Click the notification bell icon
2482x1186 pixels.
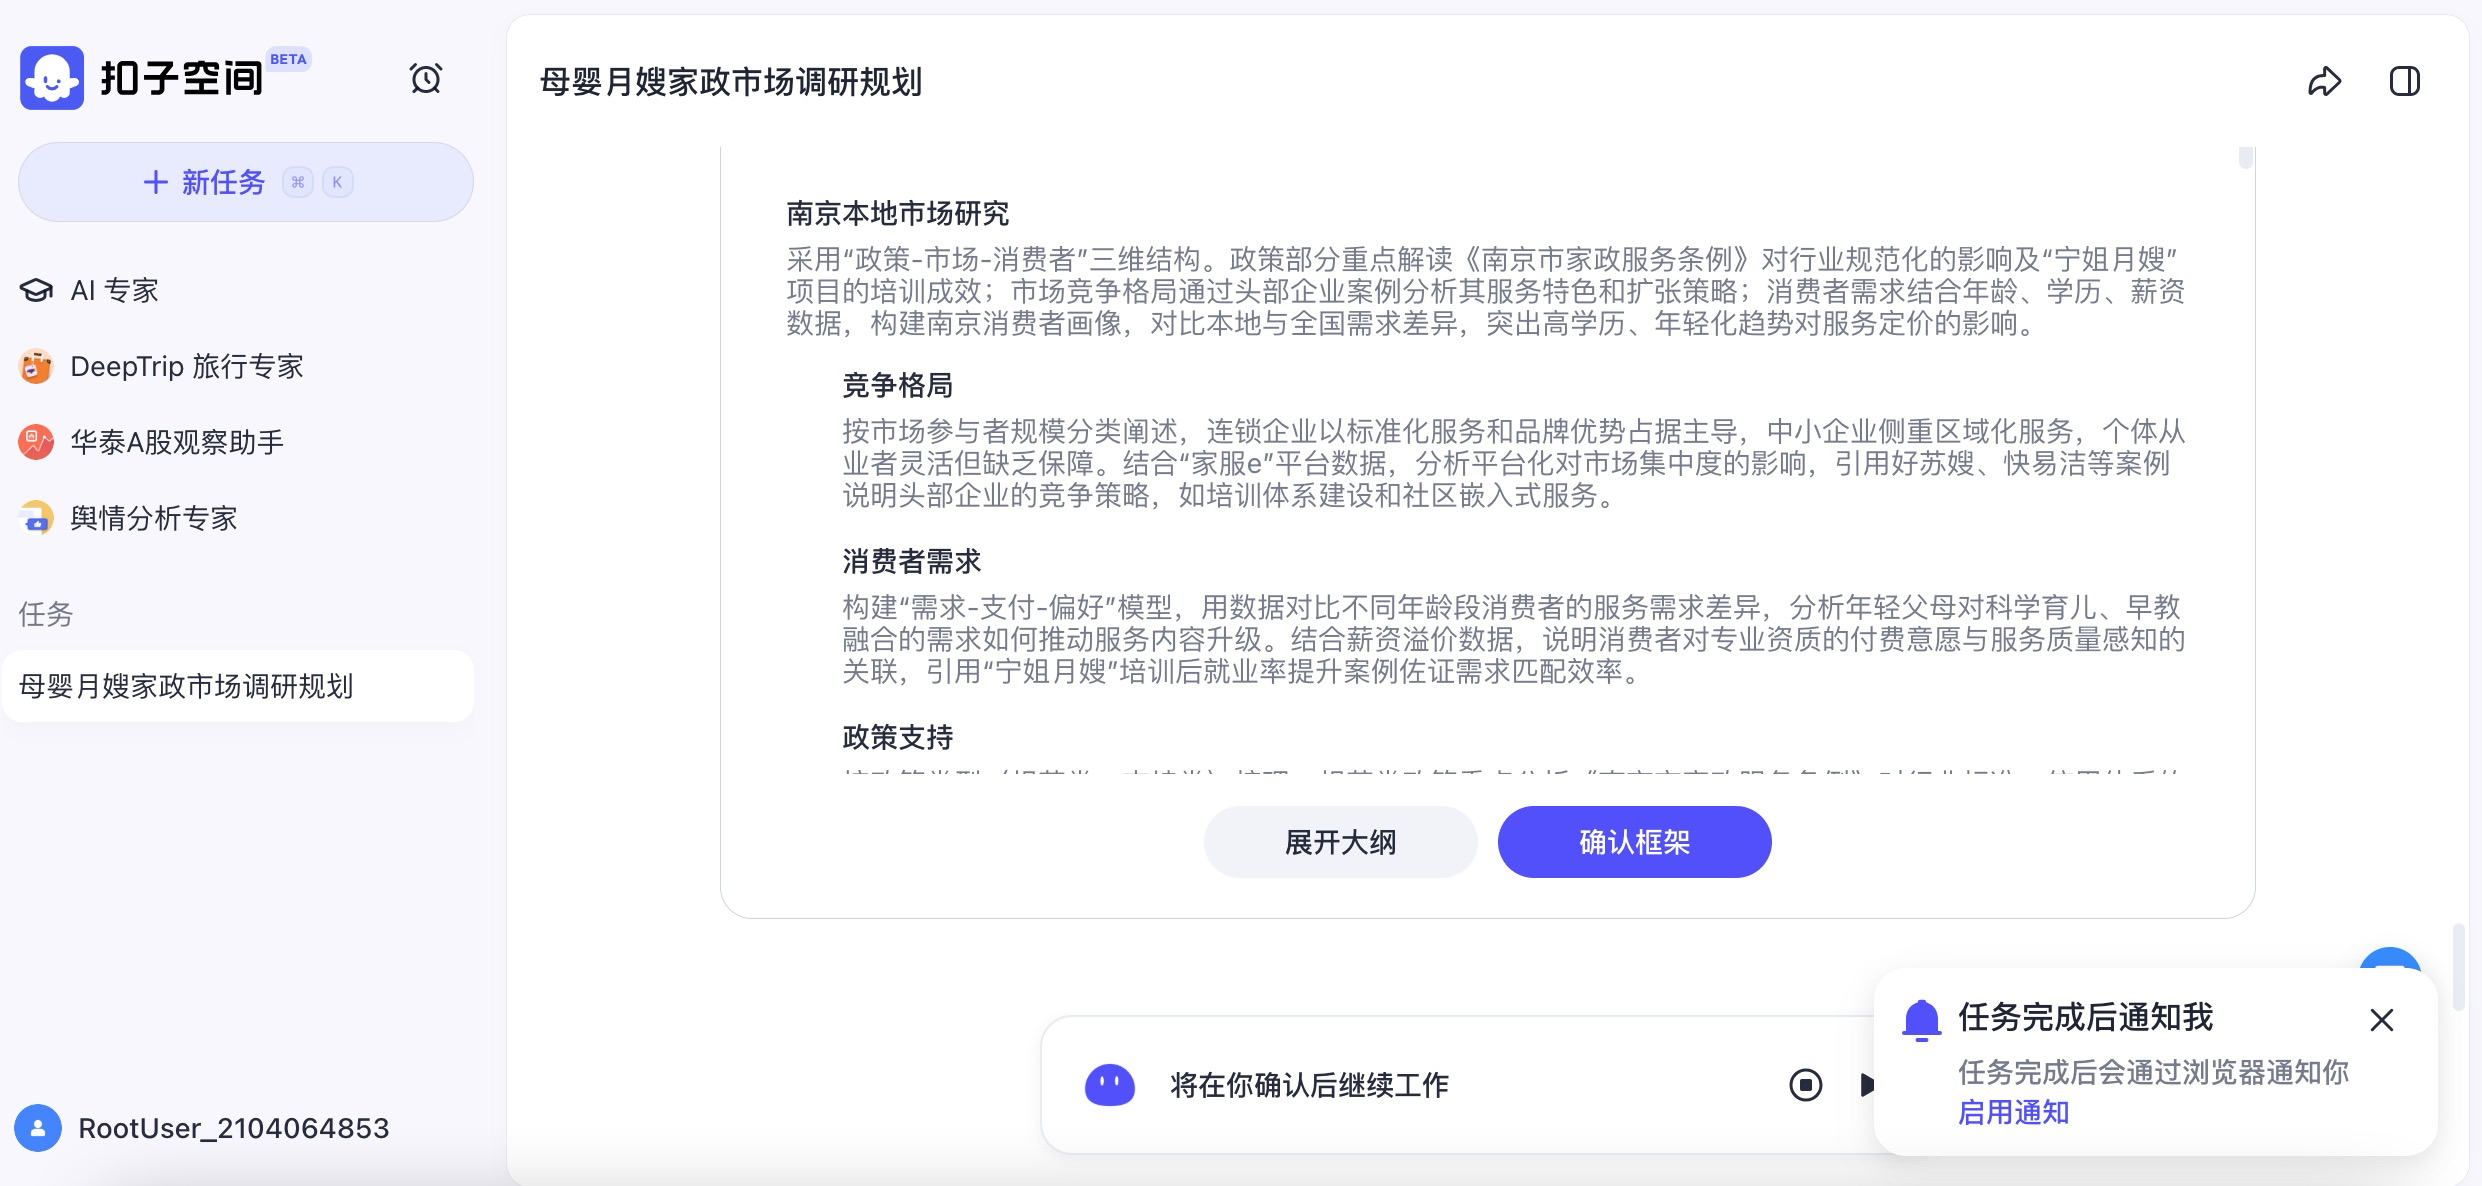(x=1921, y=1020)
